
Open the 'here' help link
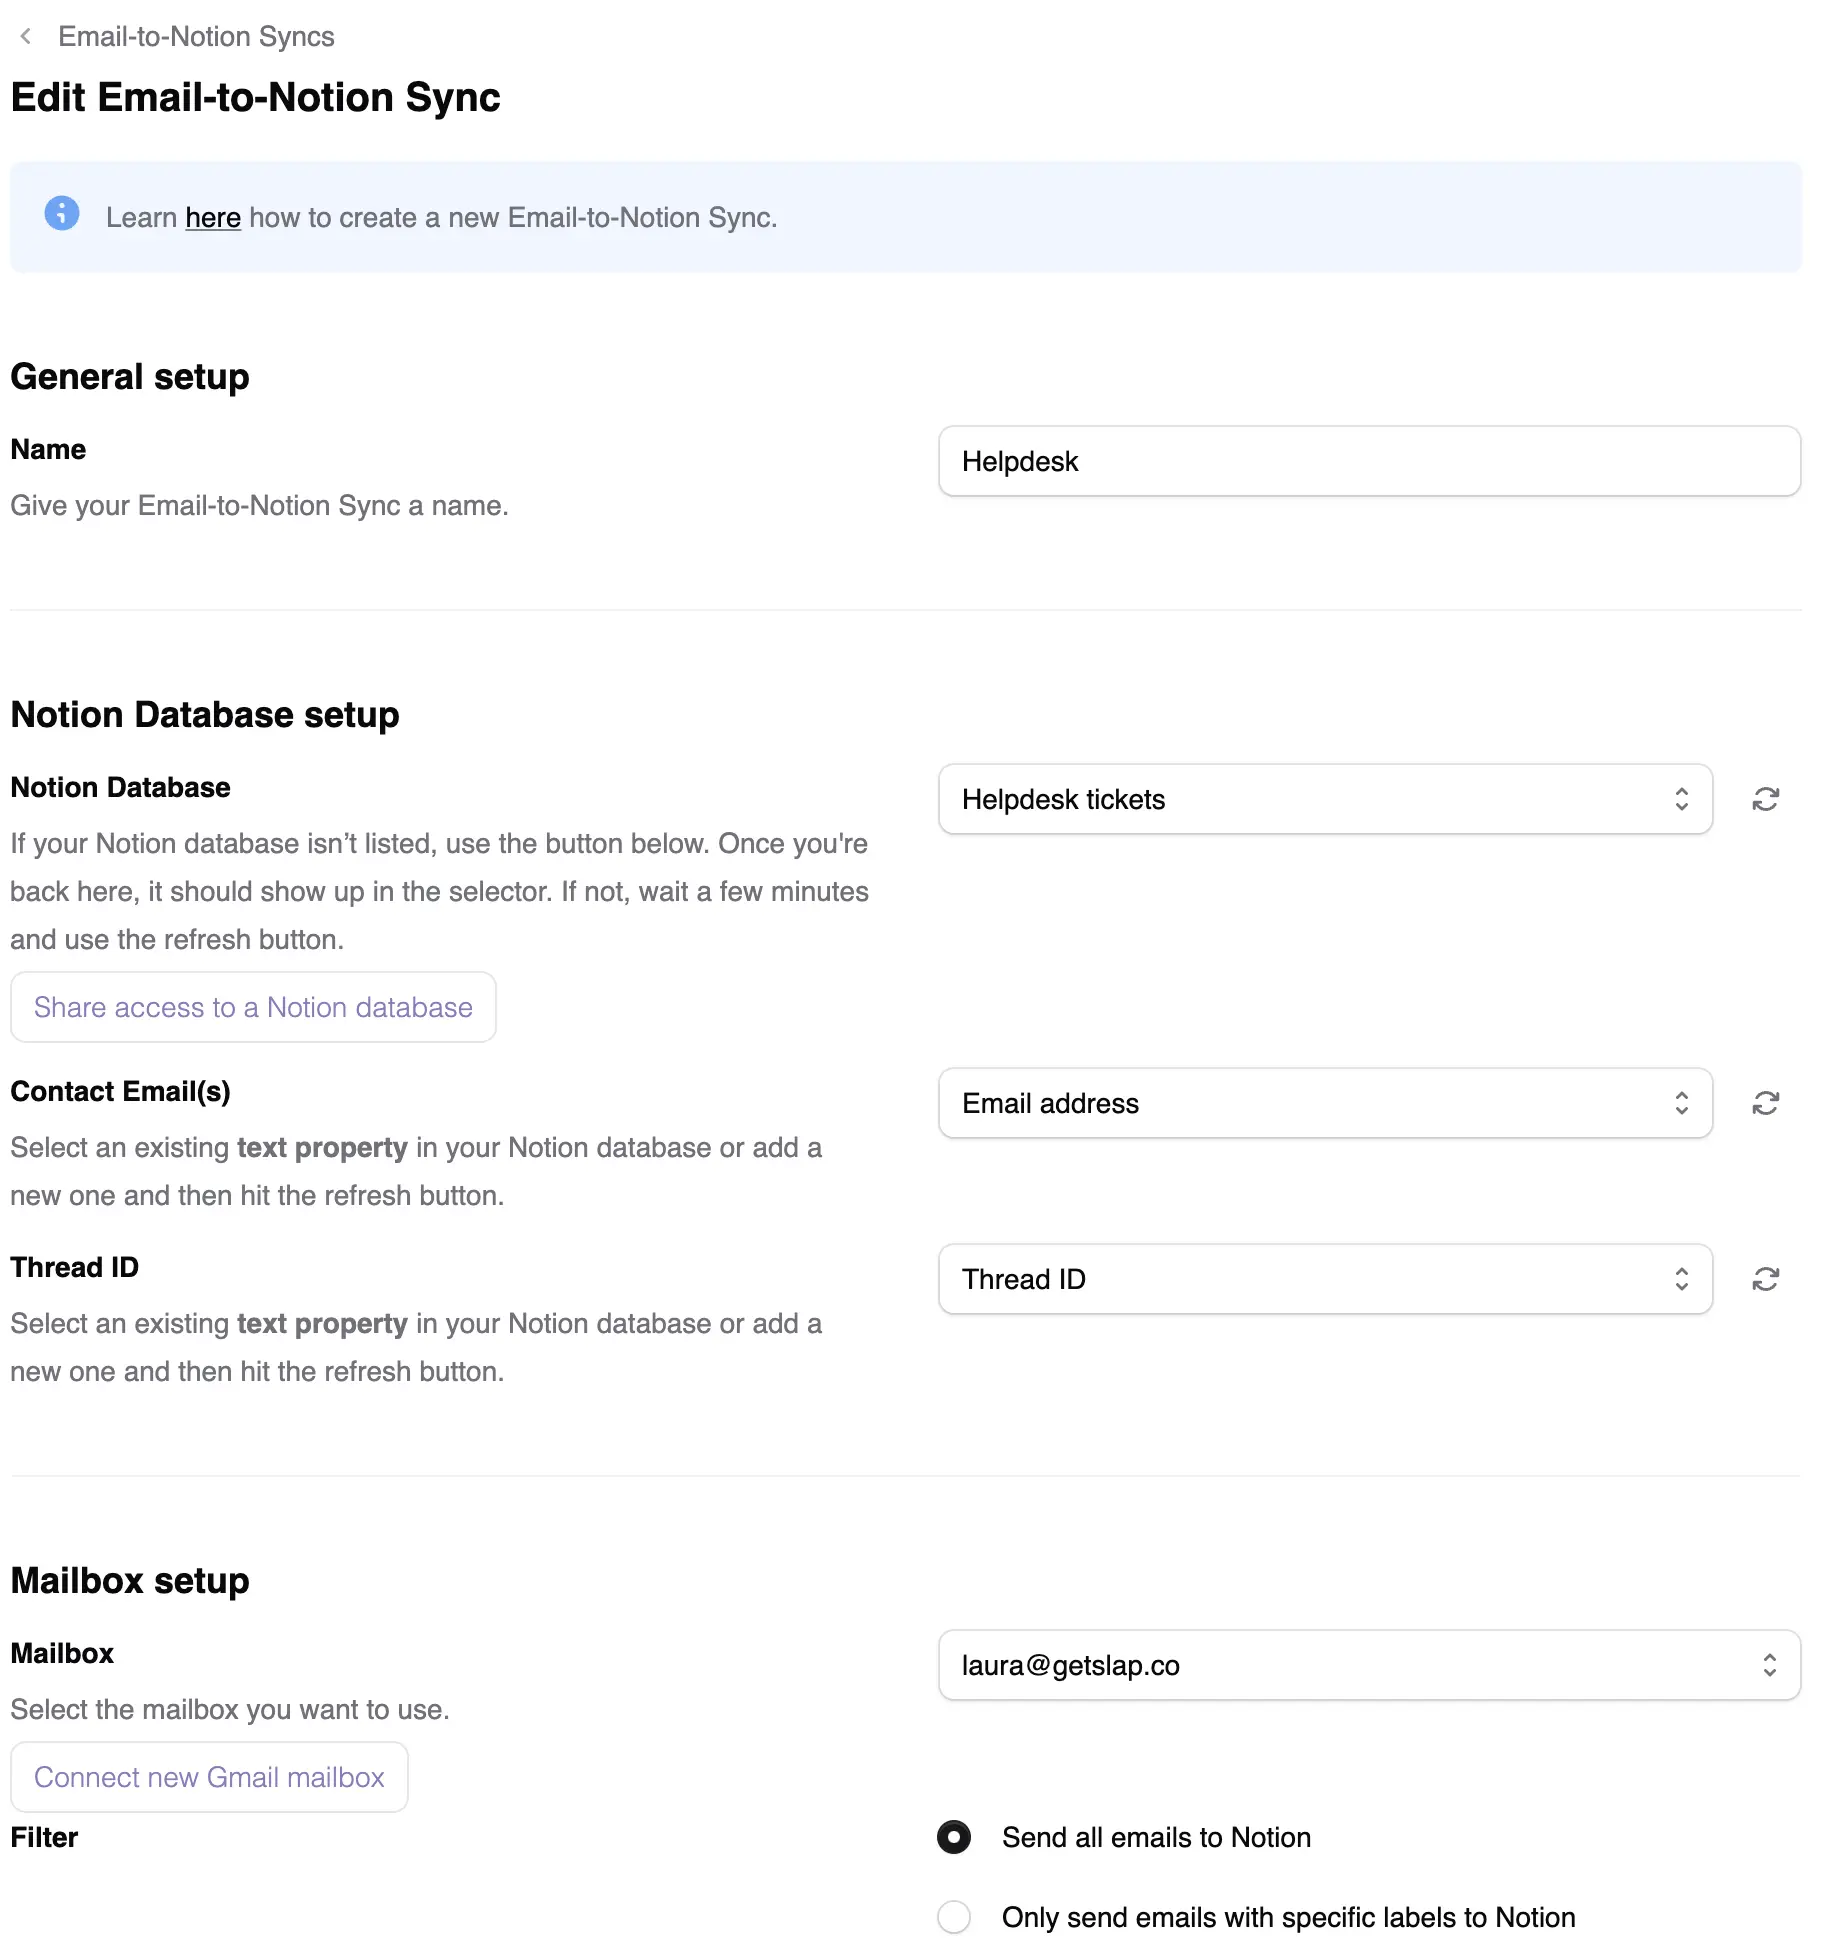[x=212, y=218]
